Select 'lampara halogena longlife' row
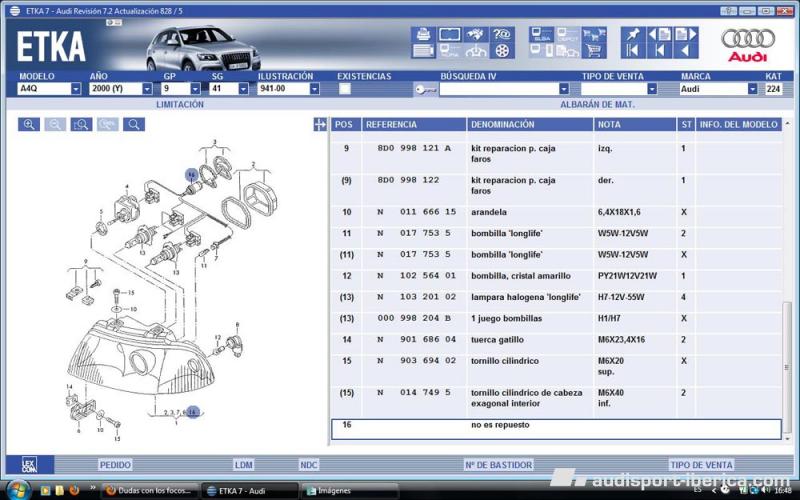 (556, 297)
